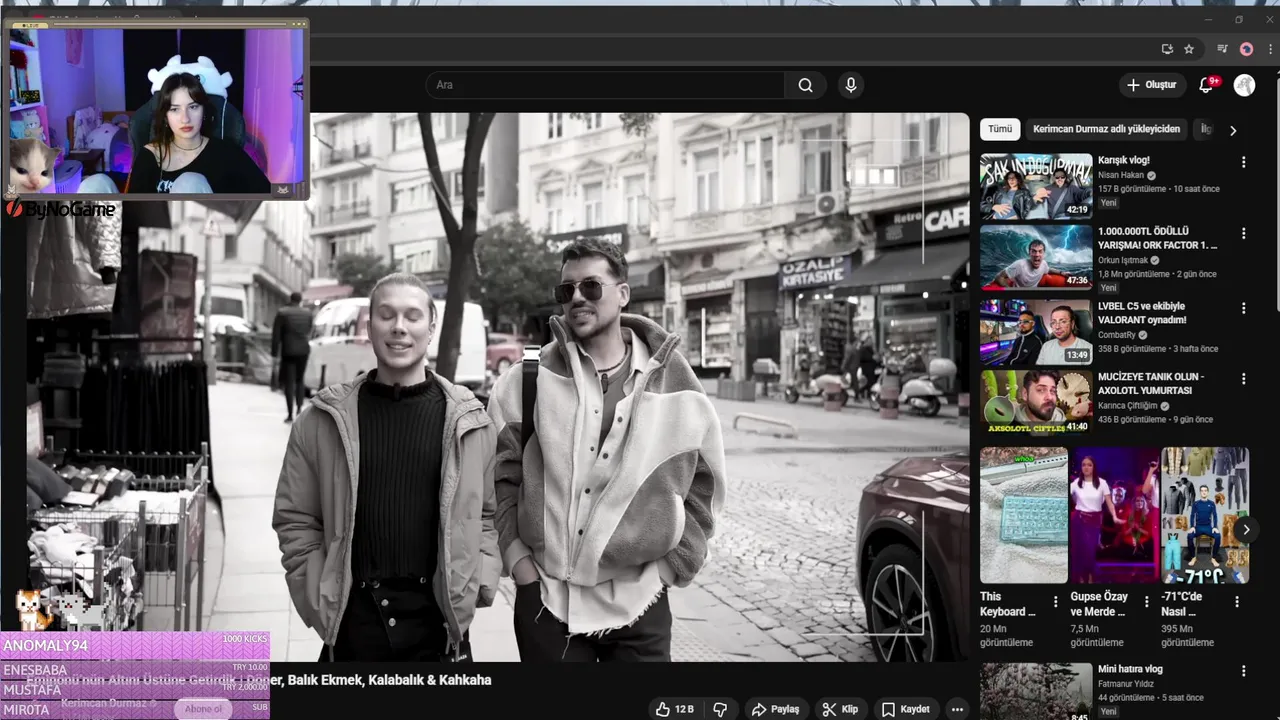Open options for '1.000.000TL ÖDÜLLÜ YARIŞMA' video
Image resolution: width=1280 pixels, height=720 pixels.
tap(1244, 233)
